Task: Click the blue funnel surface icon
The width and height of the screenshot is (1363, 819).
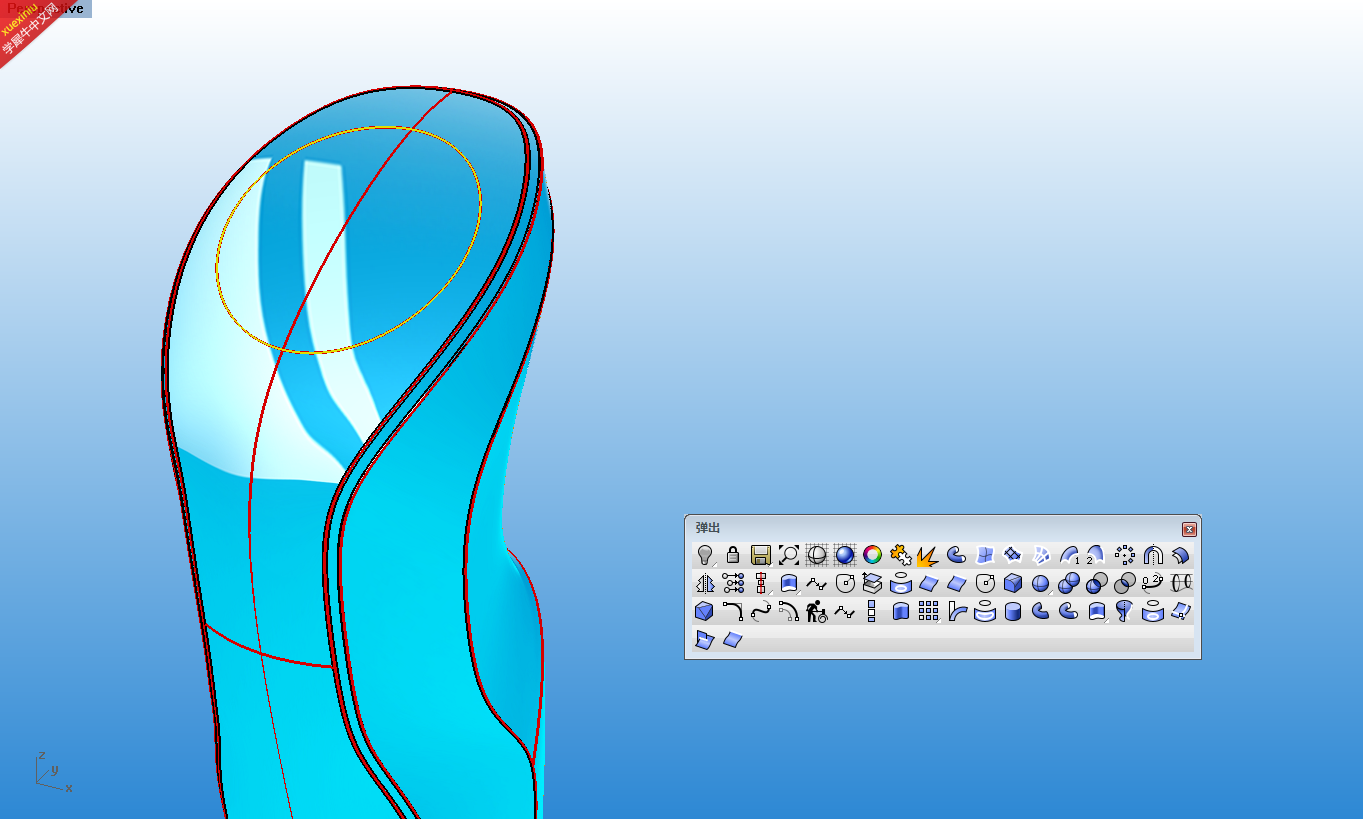Action: tap(1125, 611)
